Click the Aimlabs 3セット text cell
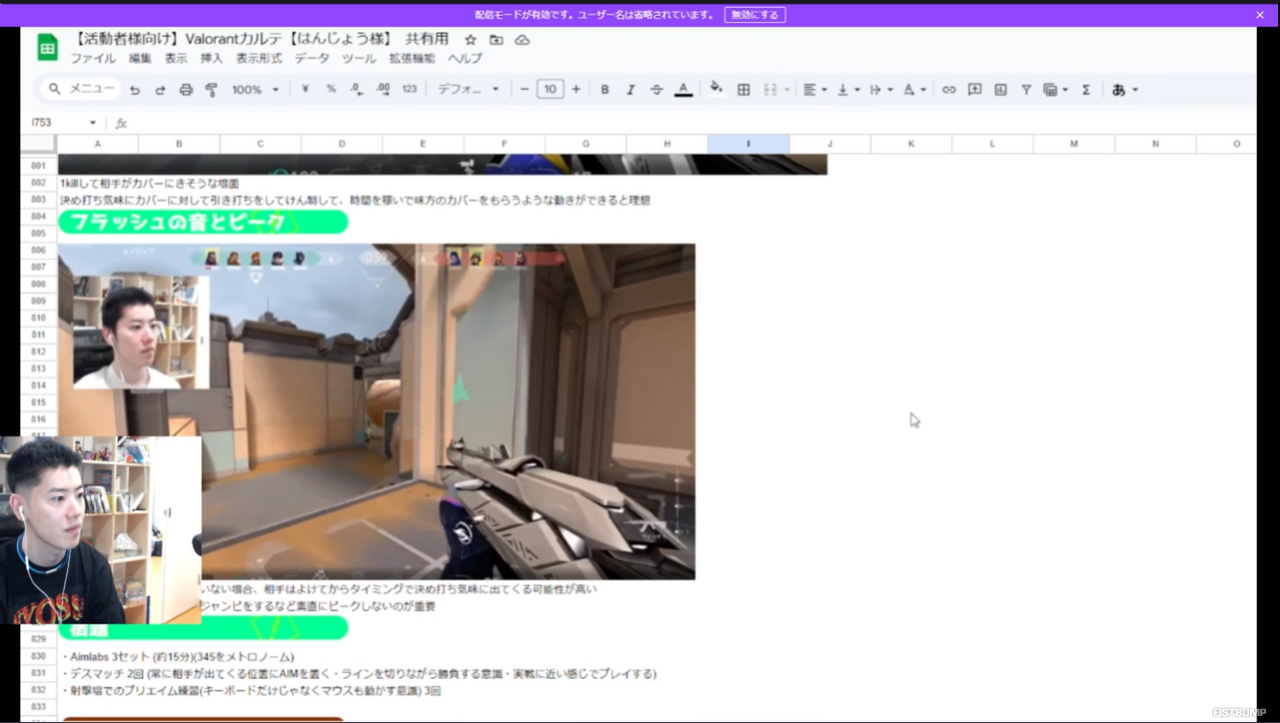Image resolution: width=1280 pixels, height=723 pixels. (x=178, y=656)
